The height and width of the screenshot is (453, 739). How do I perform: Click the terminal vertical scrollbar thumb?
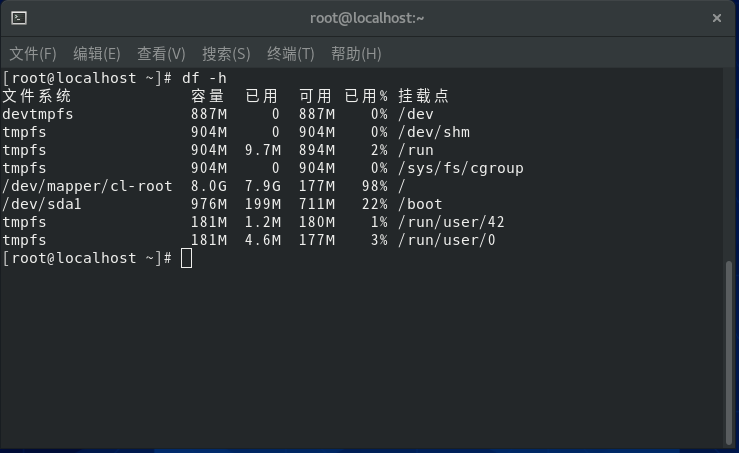click(729, 353)
